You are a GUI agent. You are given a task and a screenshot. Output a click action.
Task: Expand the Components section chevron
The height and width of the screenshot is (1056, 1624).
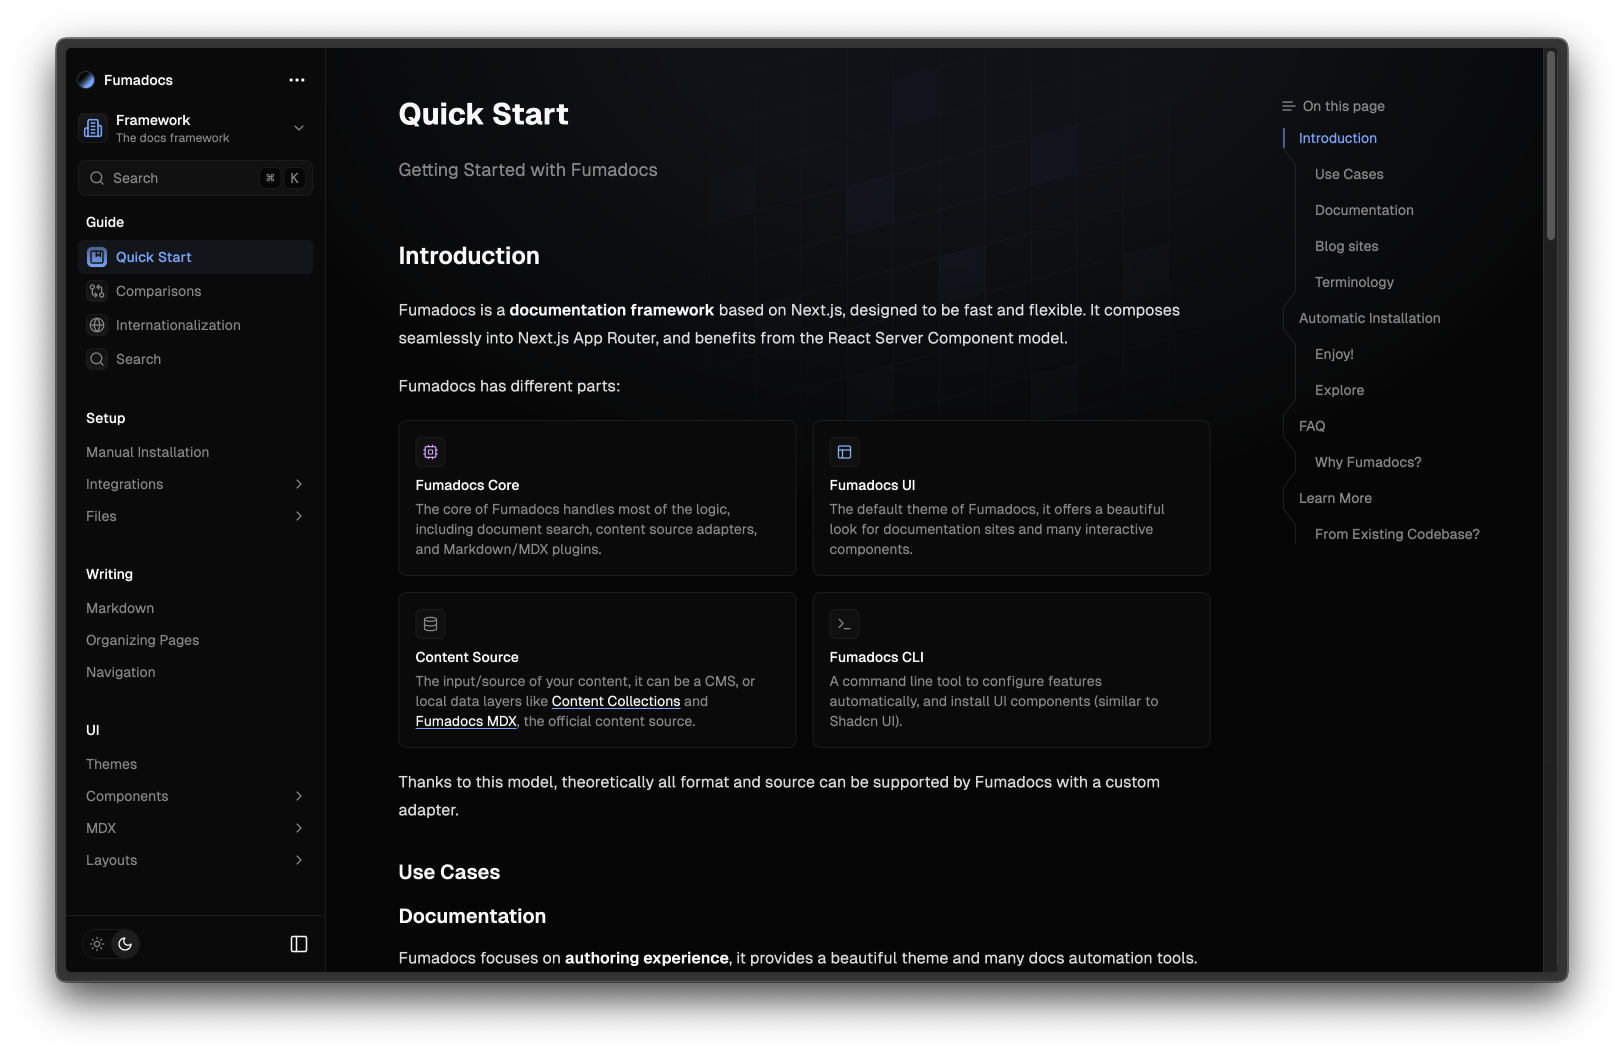(x=299, y=796)
